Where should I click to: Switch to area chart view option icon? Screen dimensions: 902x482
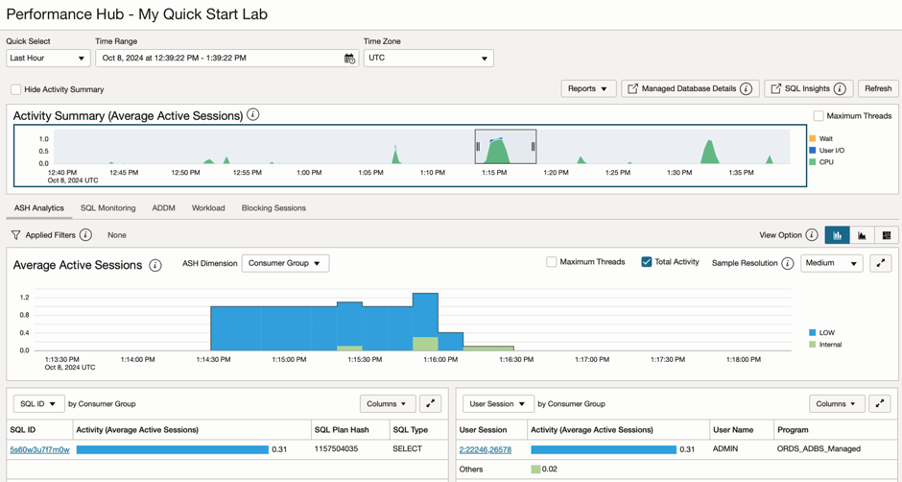[x=861, y=235]
